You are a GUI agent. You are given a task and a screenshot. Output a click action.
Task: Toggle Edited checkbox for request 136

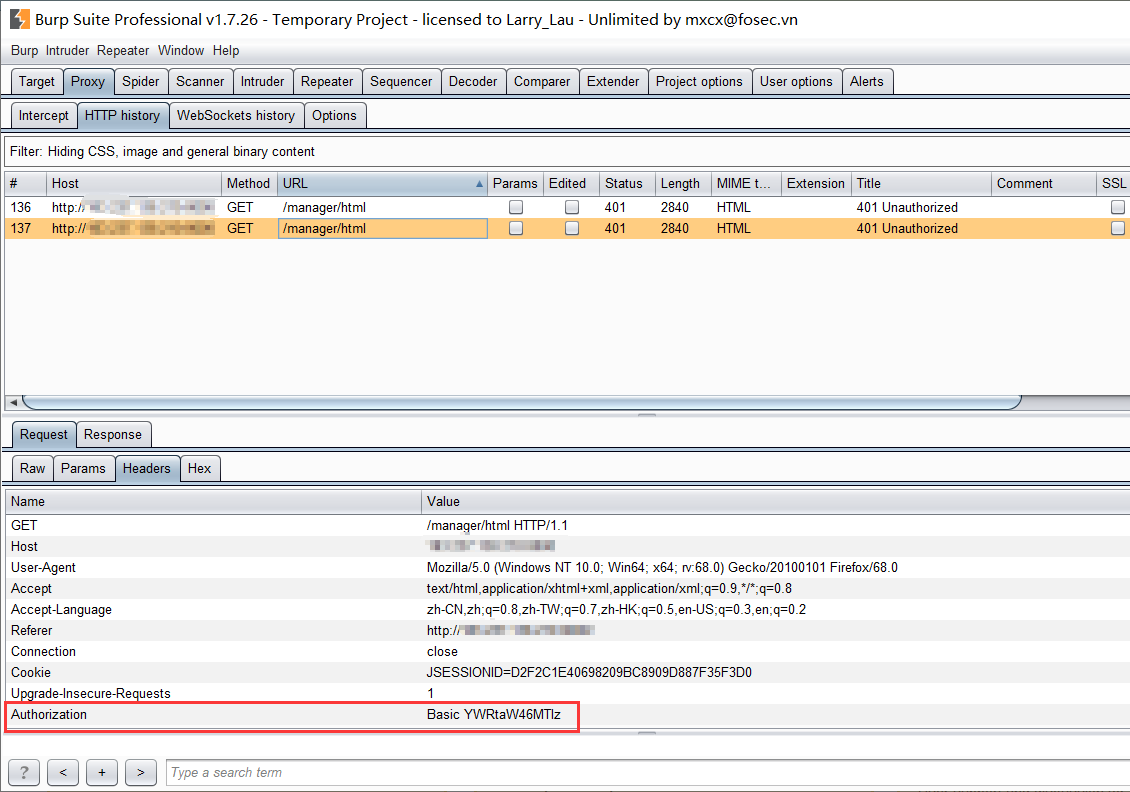571,208
